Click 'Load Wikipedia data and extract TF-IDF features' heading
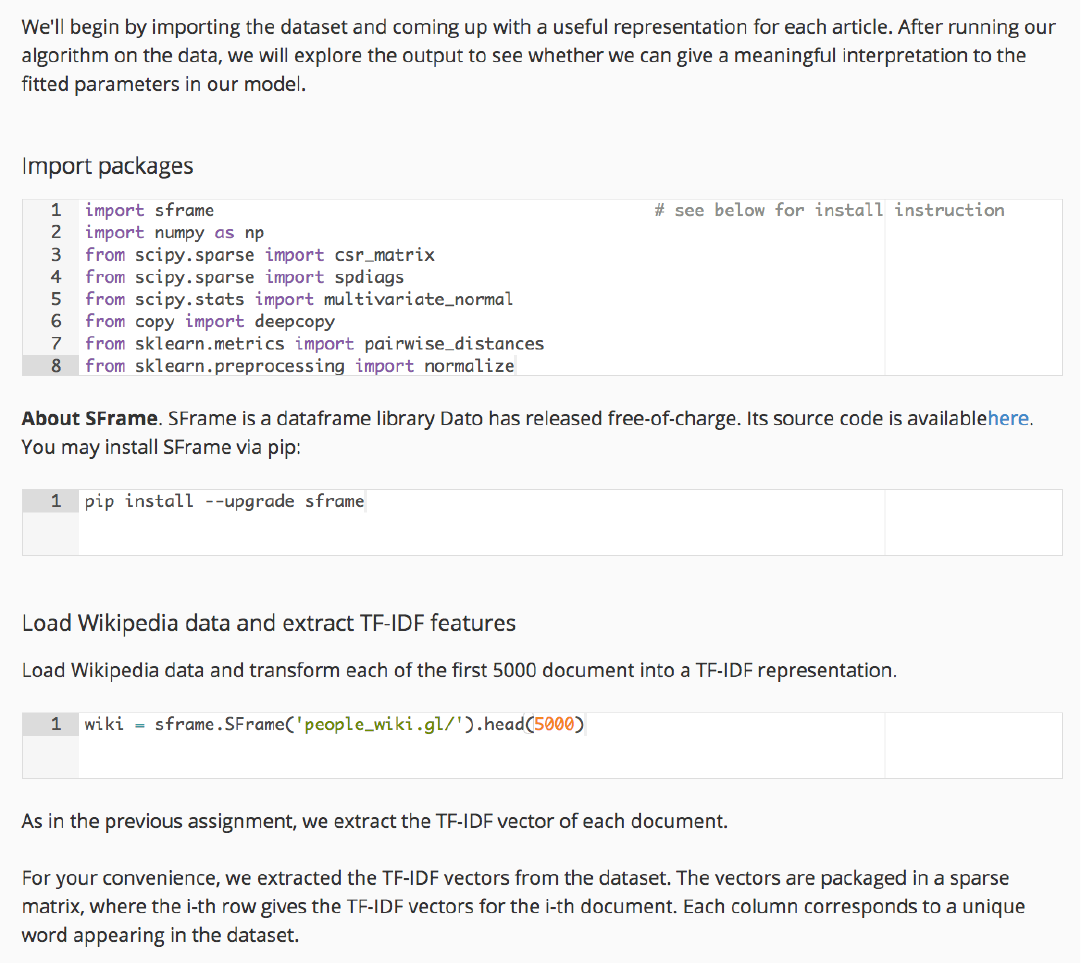The height and width of the screenshot is (963, 1081). [x=268, y=623]
